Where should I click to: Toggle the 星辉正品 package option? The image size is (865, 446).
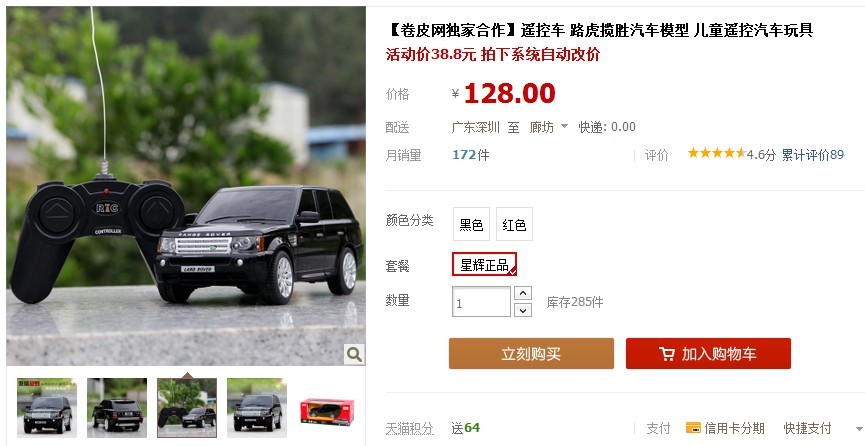(x=484, y=264)
